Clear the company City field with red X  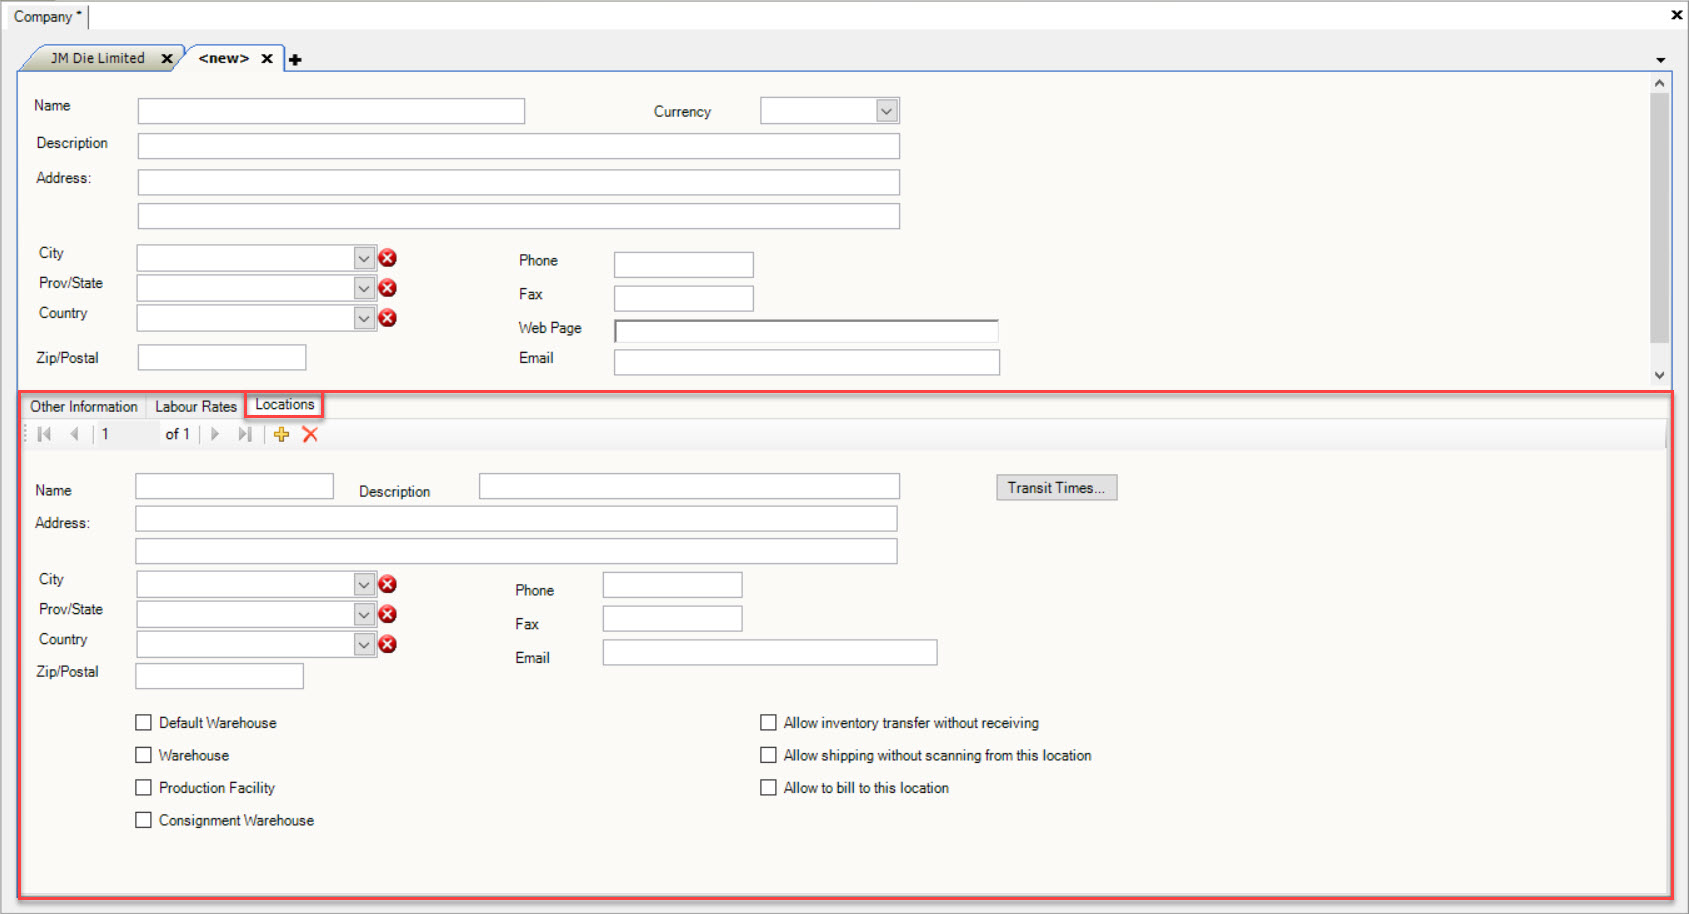(x=388, y=258)
